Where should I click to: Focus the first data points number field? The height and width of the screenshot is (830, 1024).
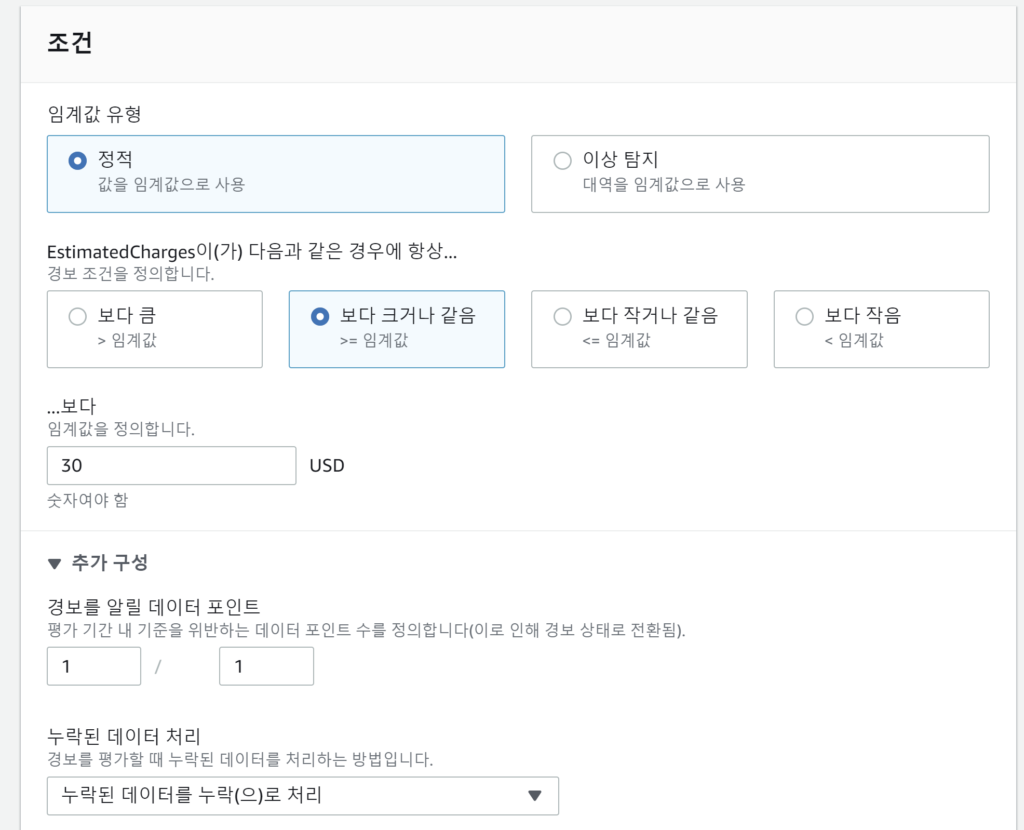[x=94, y=666]
